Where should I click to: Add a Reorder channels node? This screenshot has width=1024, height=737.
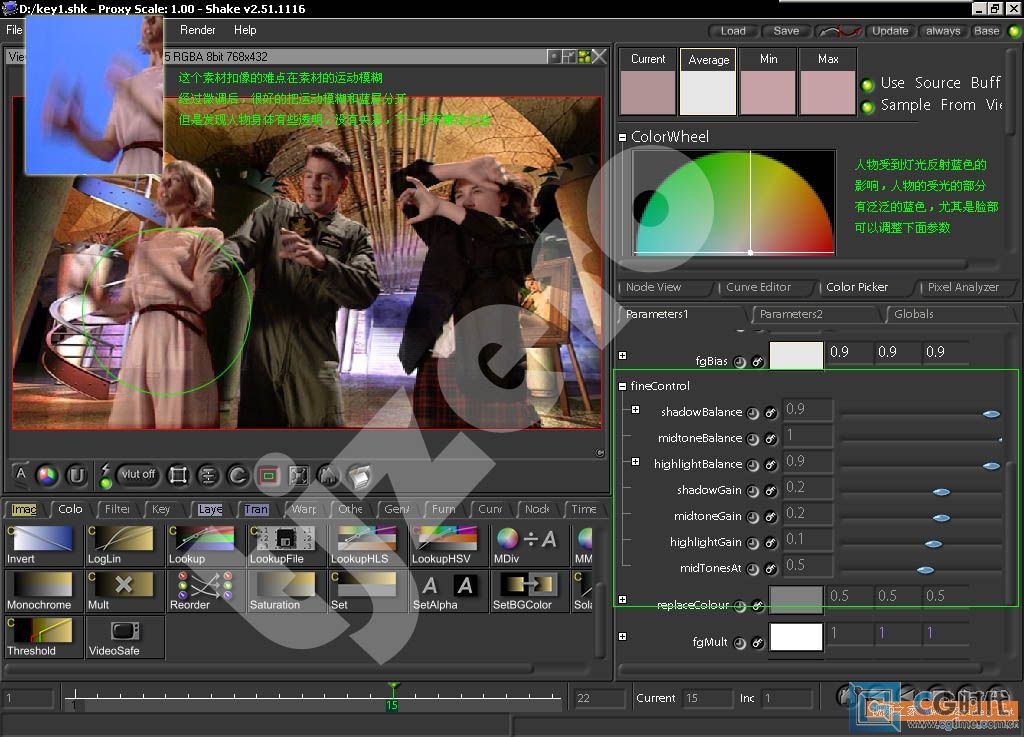(x=205, y=591)
